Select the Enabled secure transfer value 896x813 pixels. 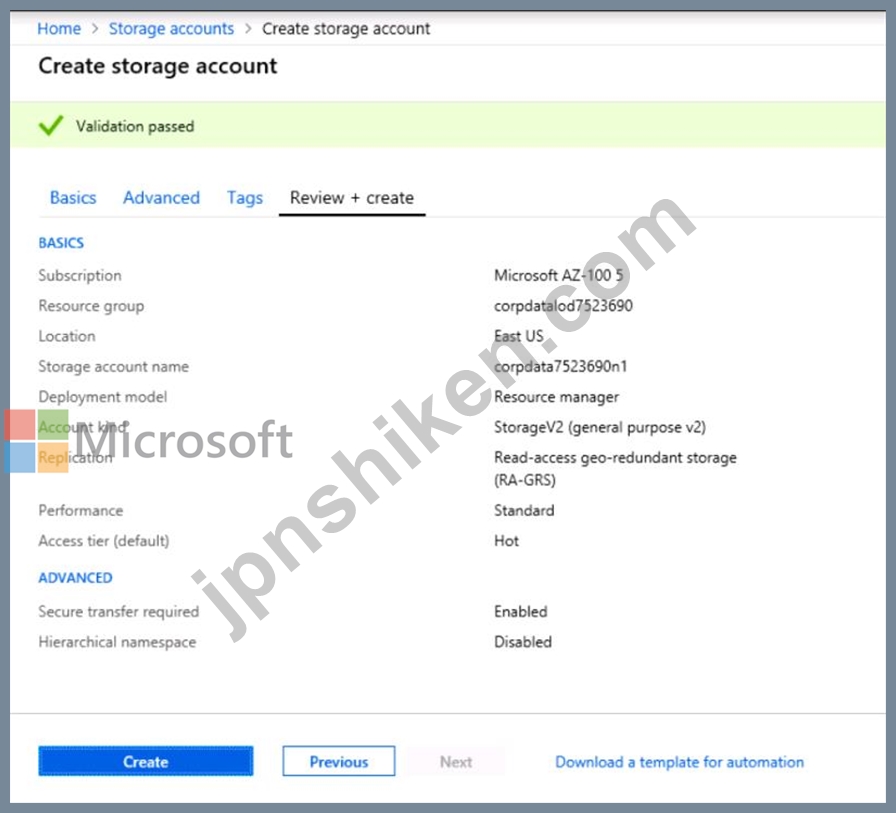(x=521, y=611)
